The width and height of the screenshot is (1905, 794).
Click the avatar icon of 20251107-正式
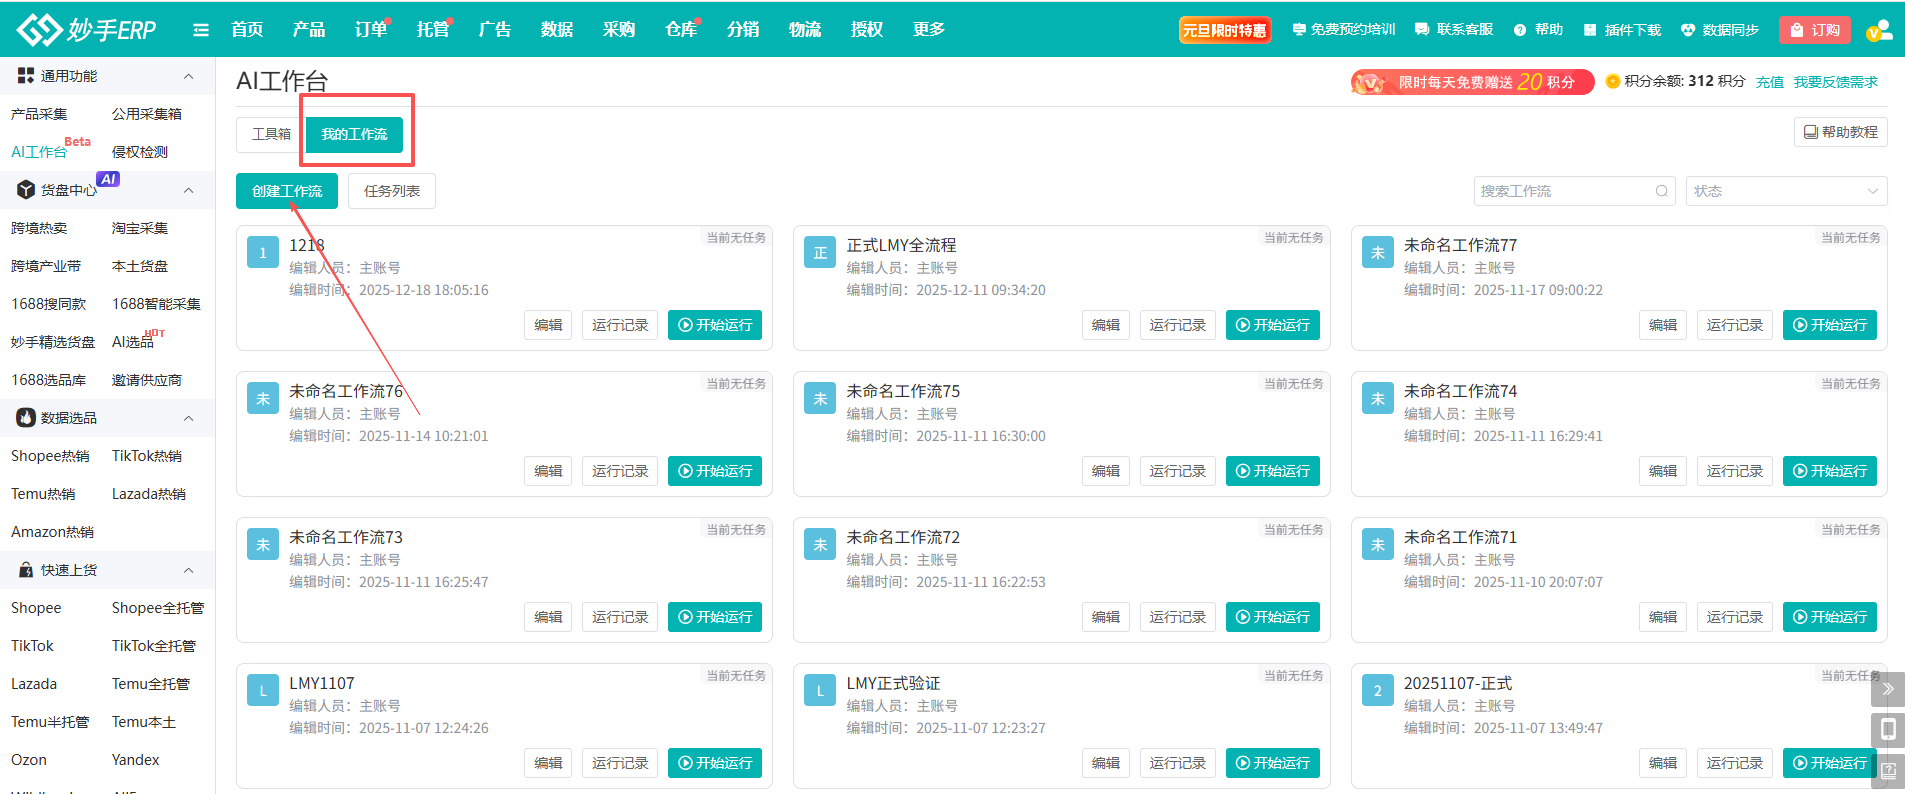pos(1377,691)
